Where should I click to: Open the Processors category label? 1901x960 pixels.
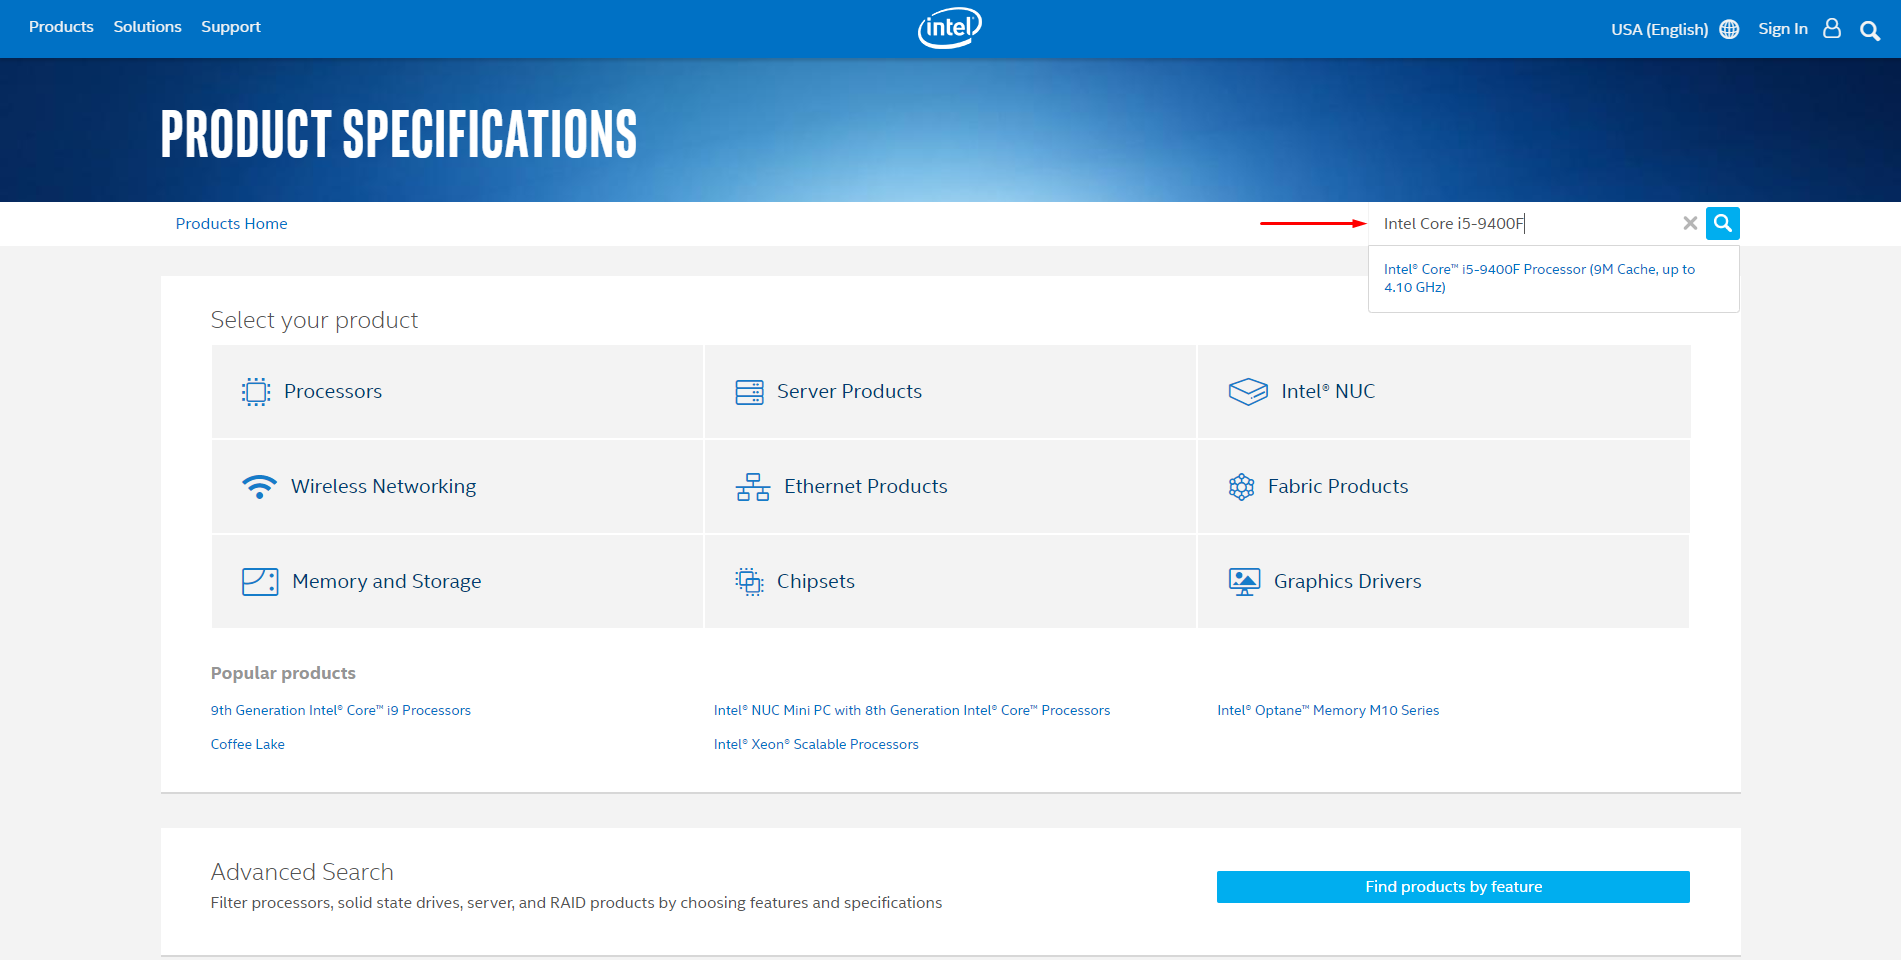tap(333, 392)
